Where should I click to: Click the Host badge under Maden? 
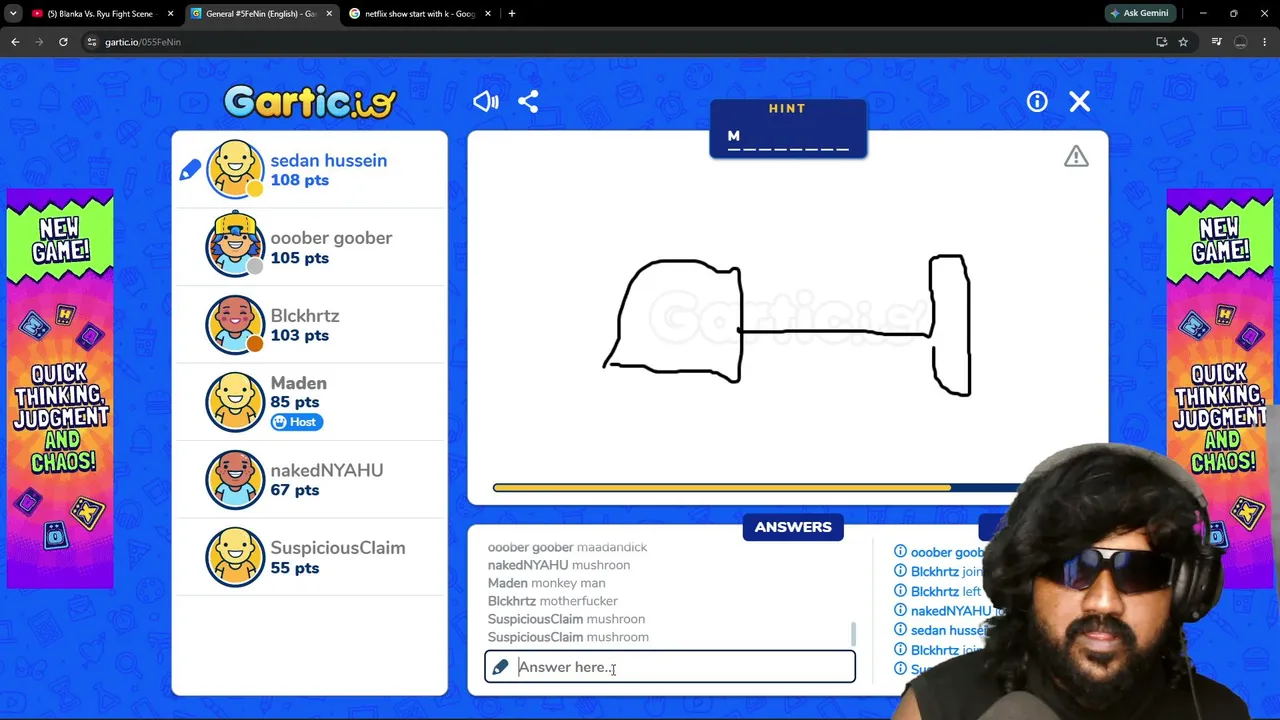[296, 422]
